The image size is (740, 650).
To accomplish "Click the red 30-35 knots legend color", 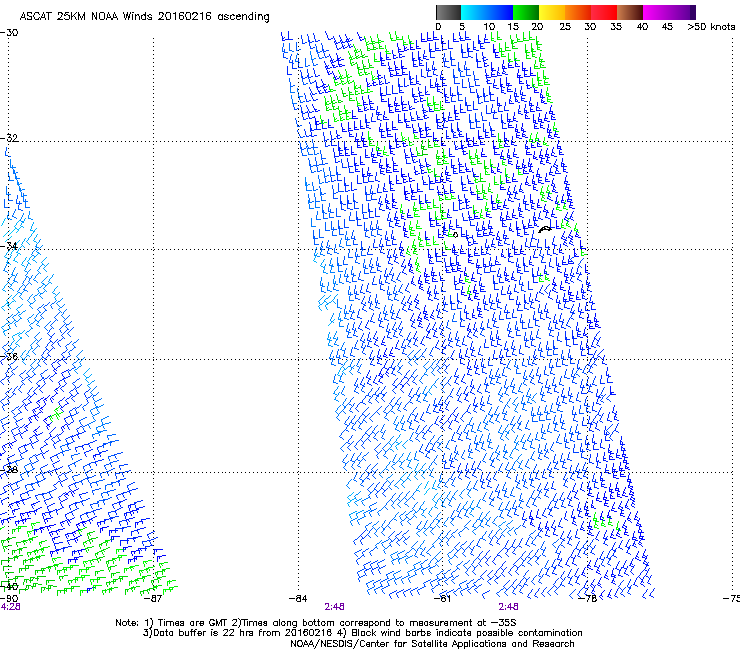I will pyautogui.click(x=604, y=12).
